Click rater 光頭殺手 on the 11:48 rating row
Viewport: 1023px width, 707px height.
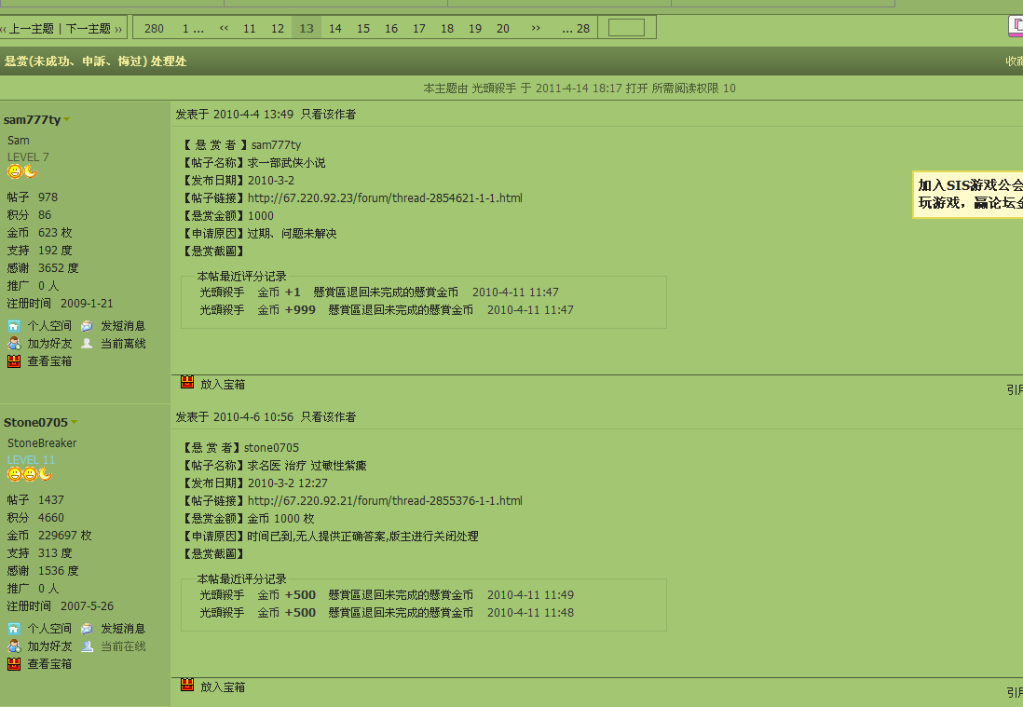point(222,612)
